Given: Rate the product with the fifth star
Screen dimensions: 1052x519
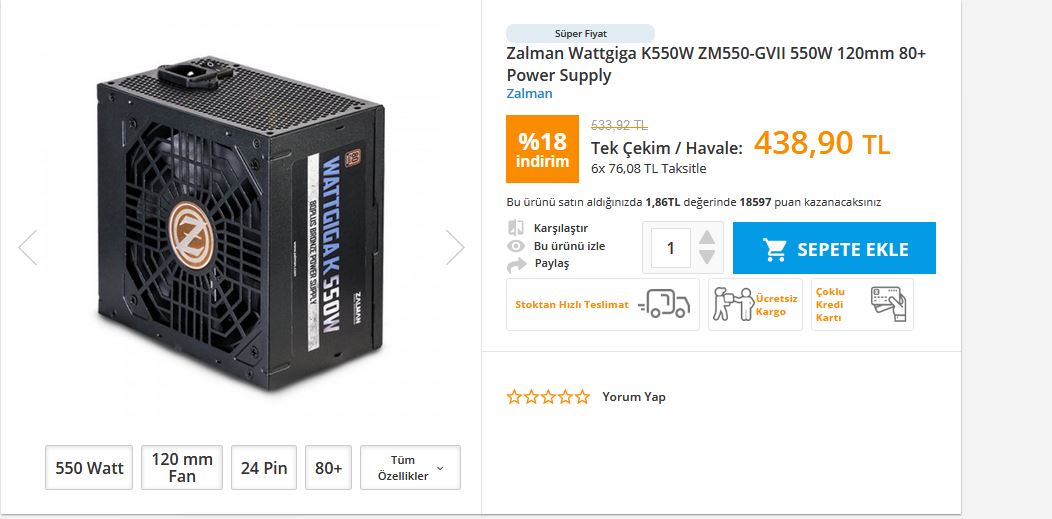Looking at the screenshot, I should tap(582, 397).
